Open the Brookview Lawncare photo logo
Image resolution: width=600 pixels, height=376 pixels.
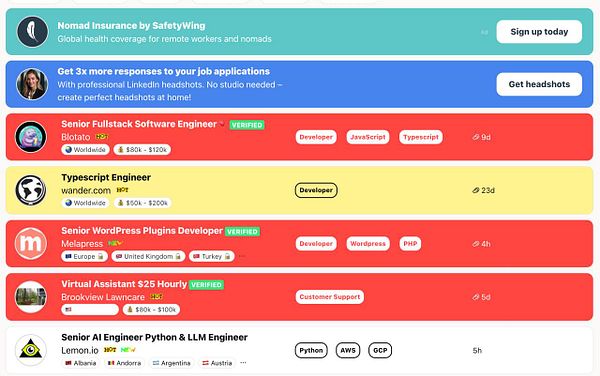pyautogui.click(x=31, y=296)
